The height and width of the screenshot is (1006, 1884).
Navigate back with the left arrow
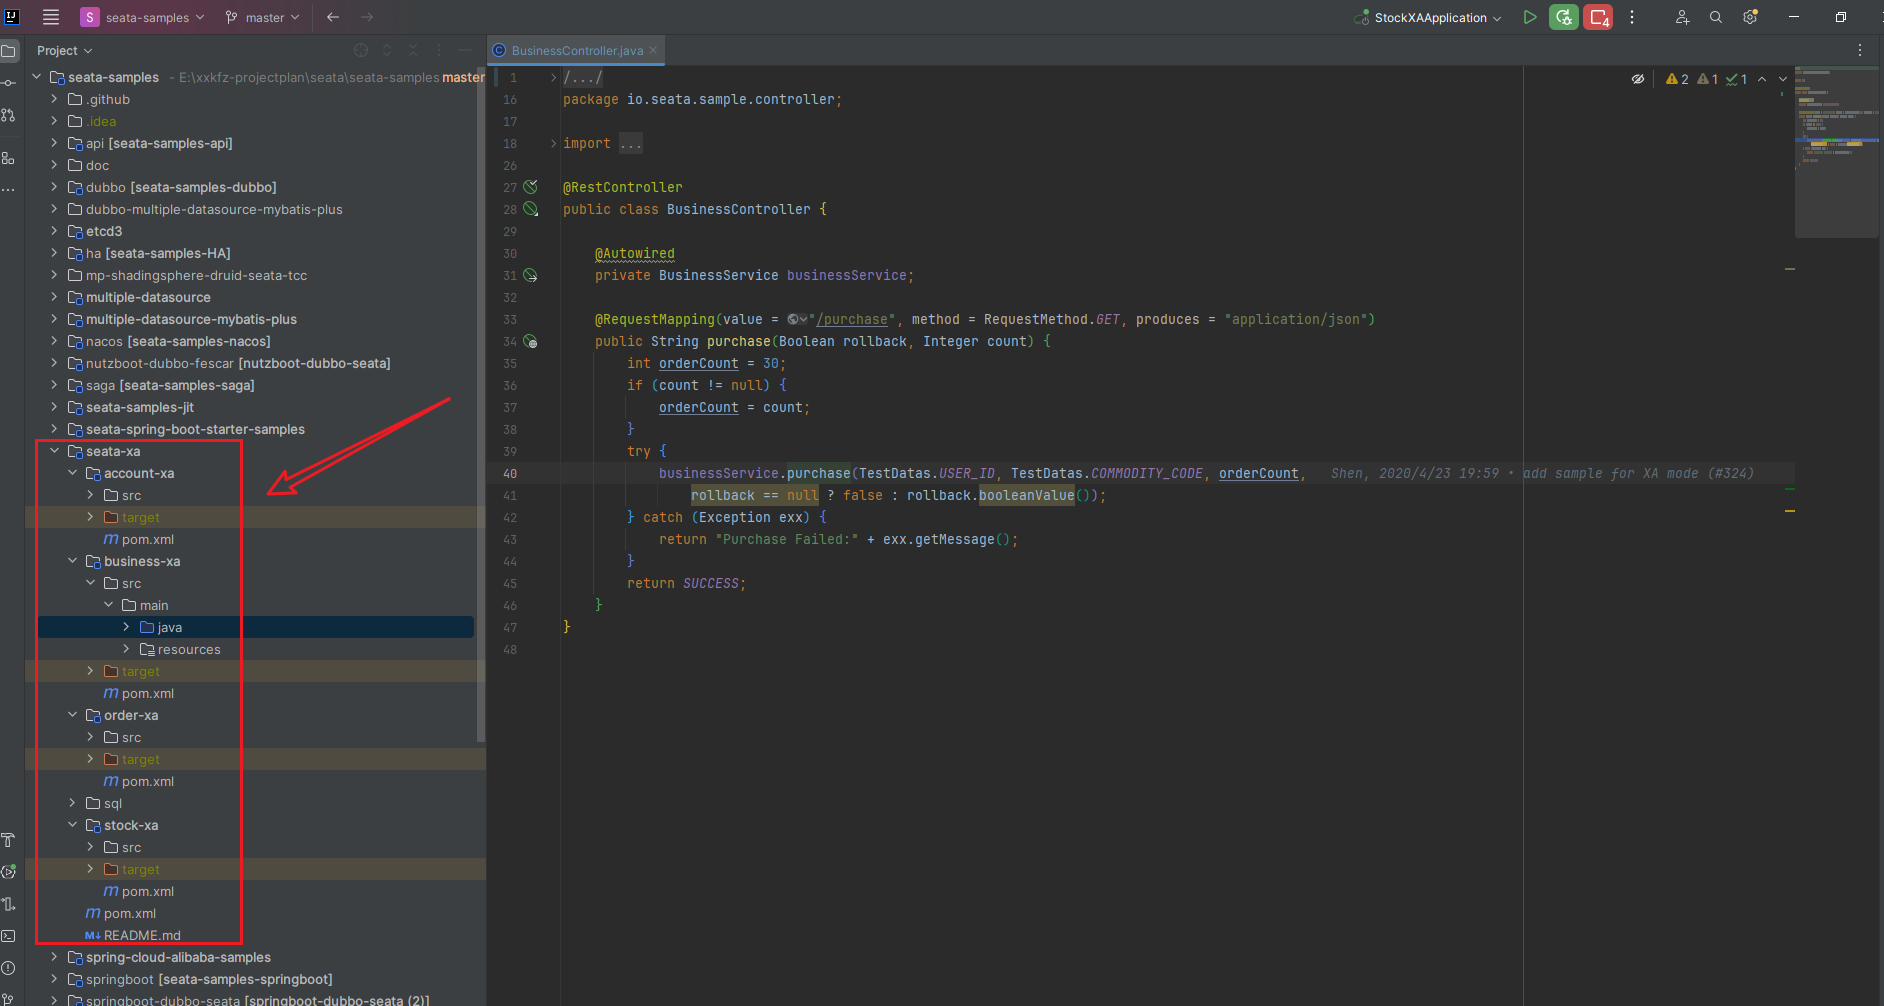coord(333,17)
